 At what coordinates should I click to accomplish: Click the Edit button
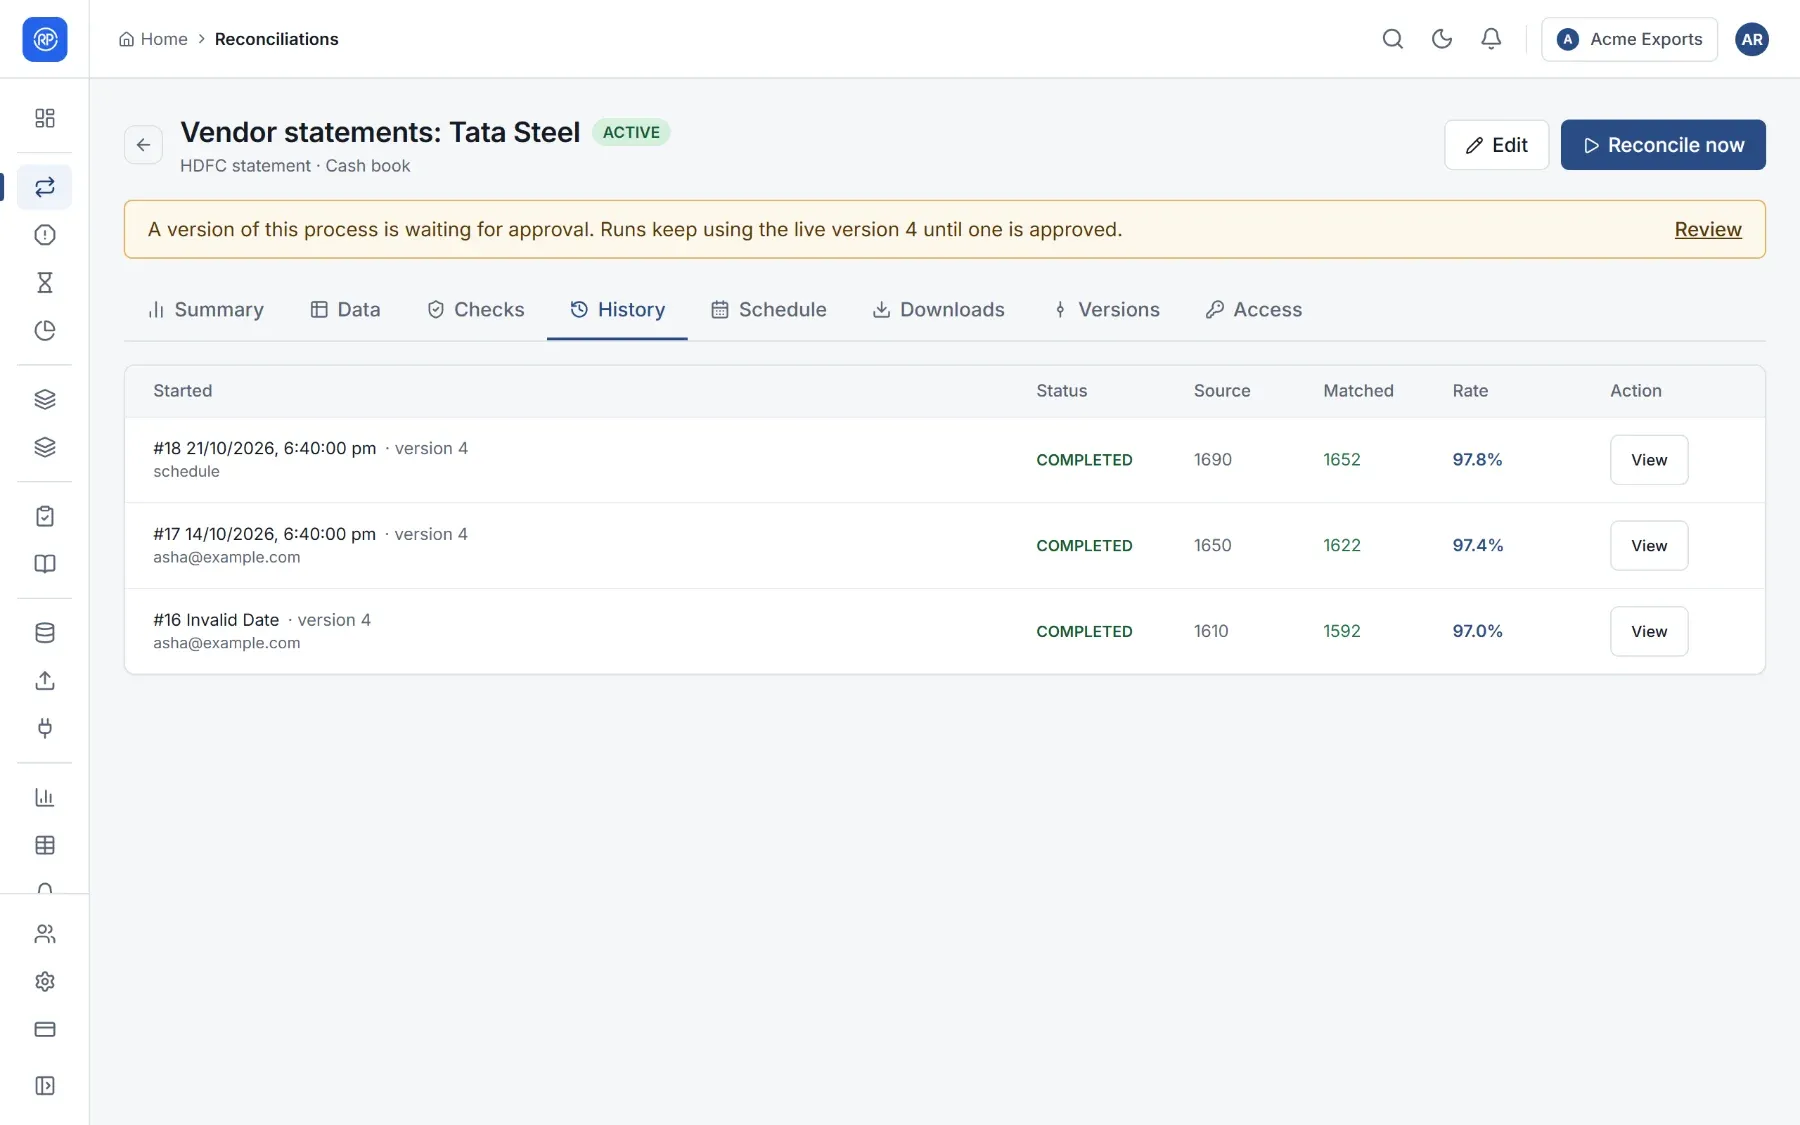pyautogui.click(x=1496, y=145)
